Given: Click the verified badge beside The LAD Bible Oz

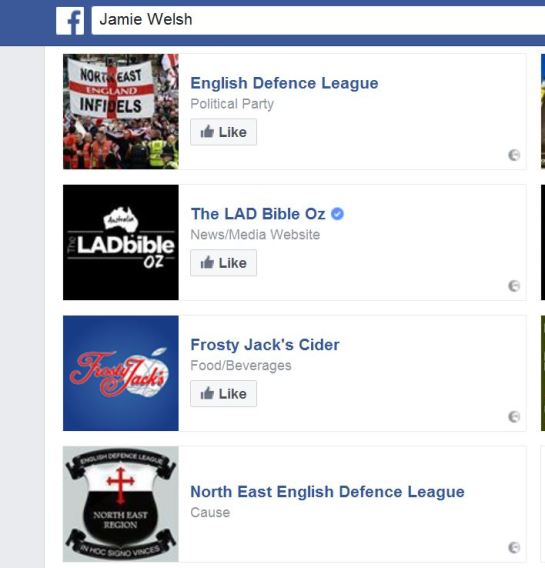Looking at the screenshot, I should [337, 214].
